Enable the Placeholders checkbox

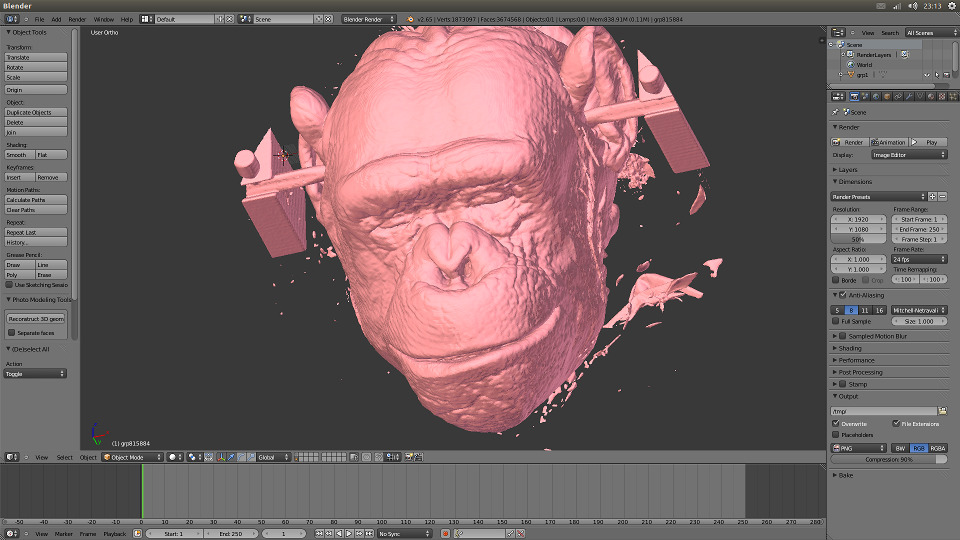(836, 435)
